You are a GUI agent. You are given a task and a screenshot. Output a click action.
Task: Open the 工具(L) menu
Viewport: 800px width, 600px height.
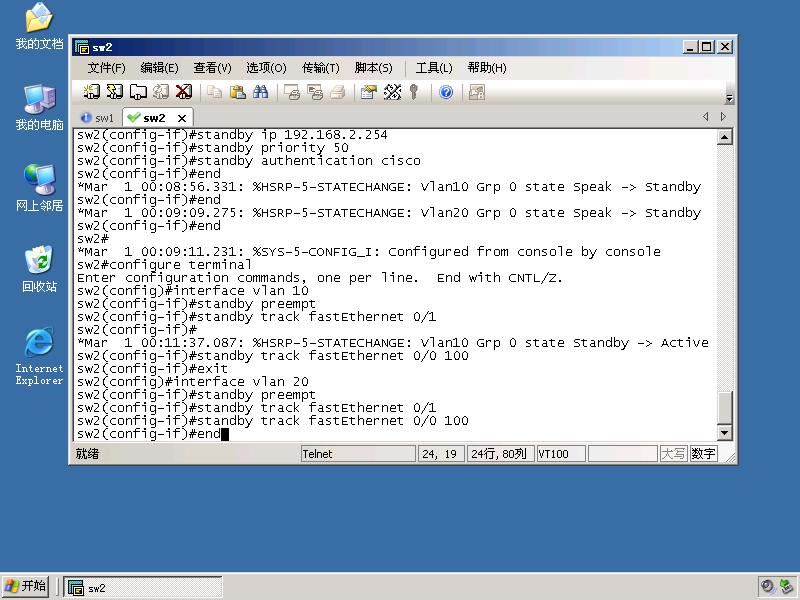[x=434, y=68]
